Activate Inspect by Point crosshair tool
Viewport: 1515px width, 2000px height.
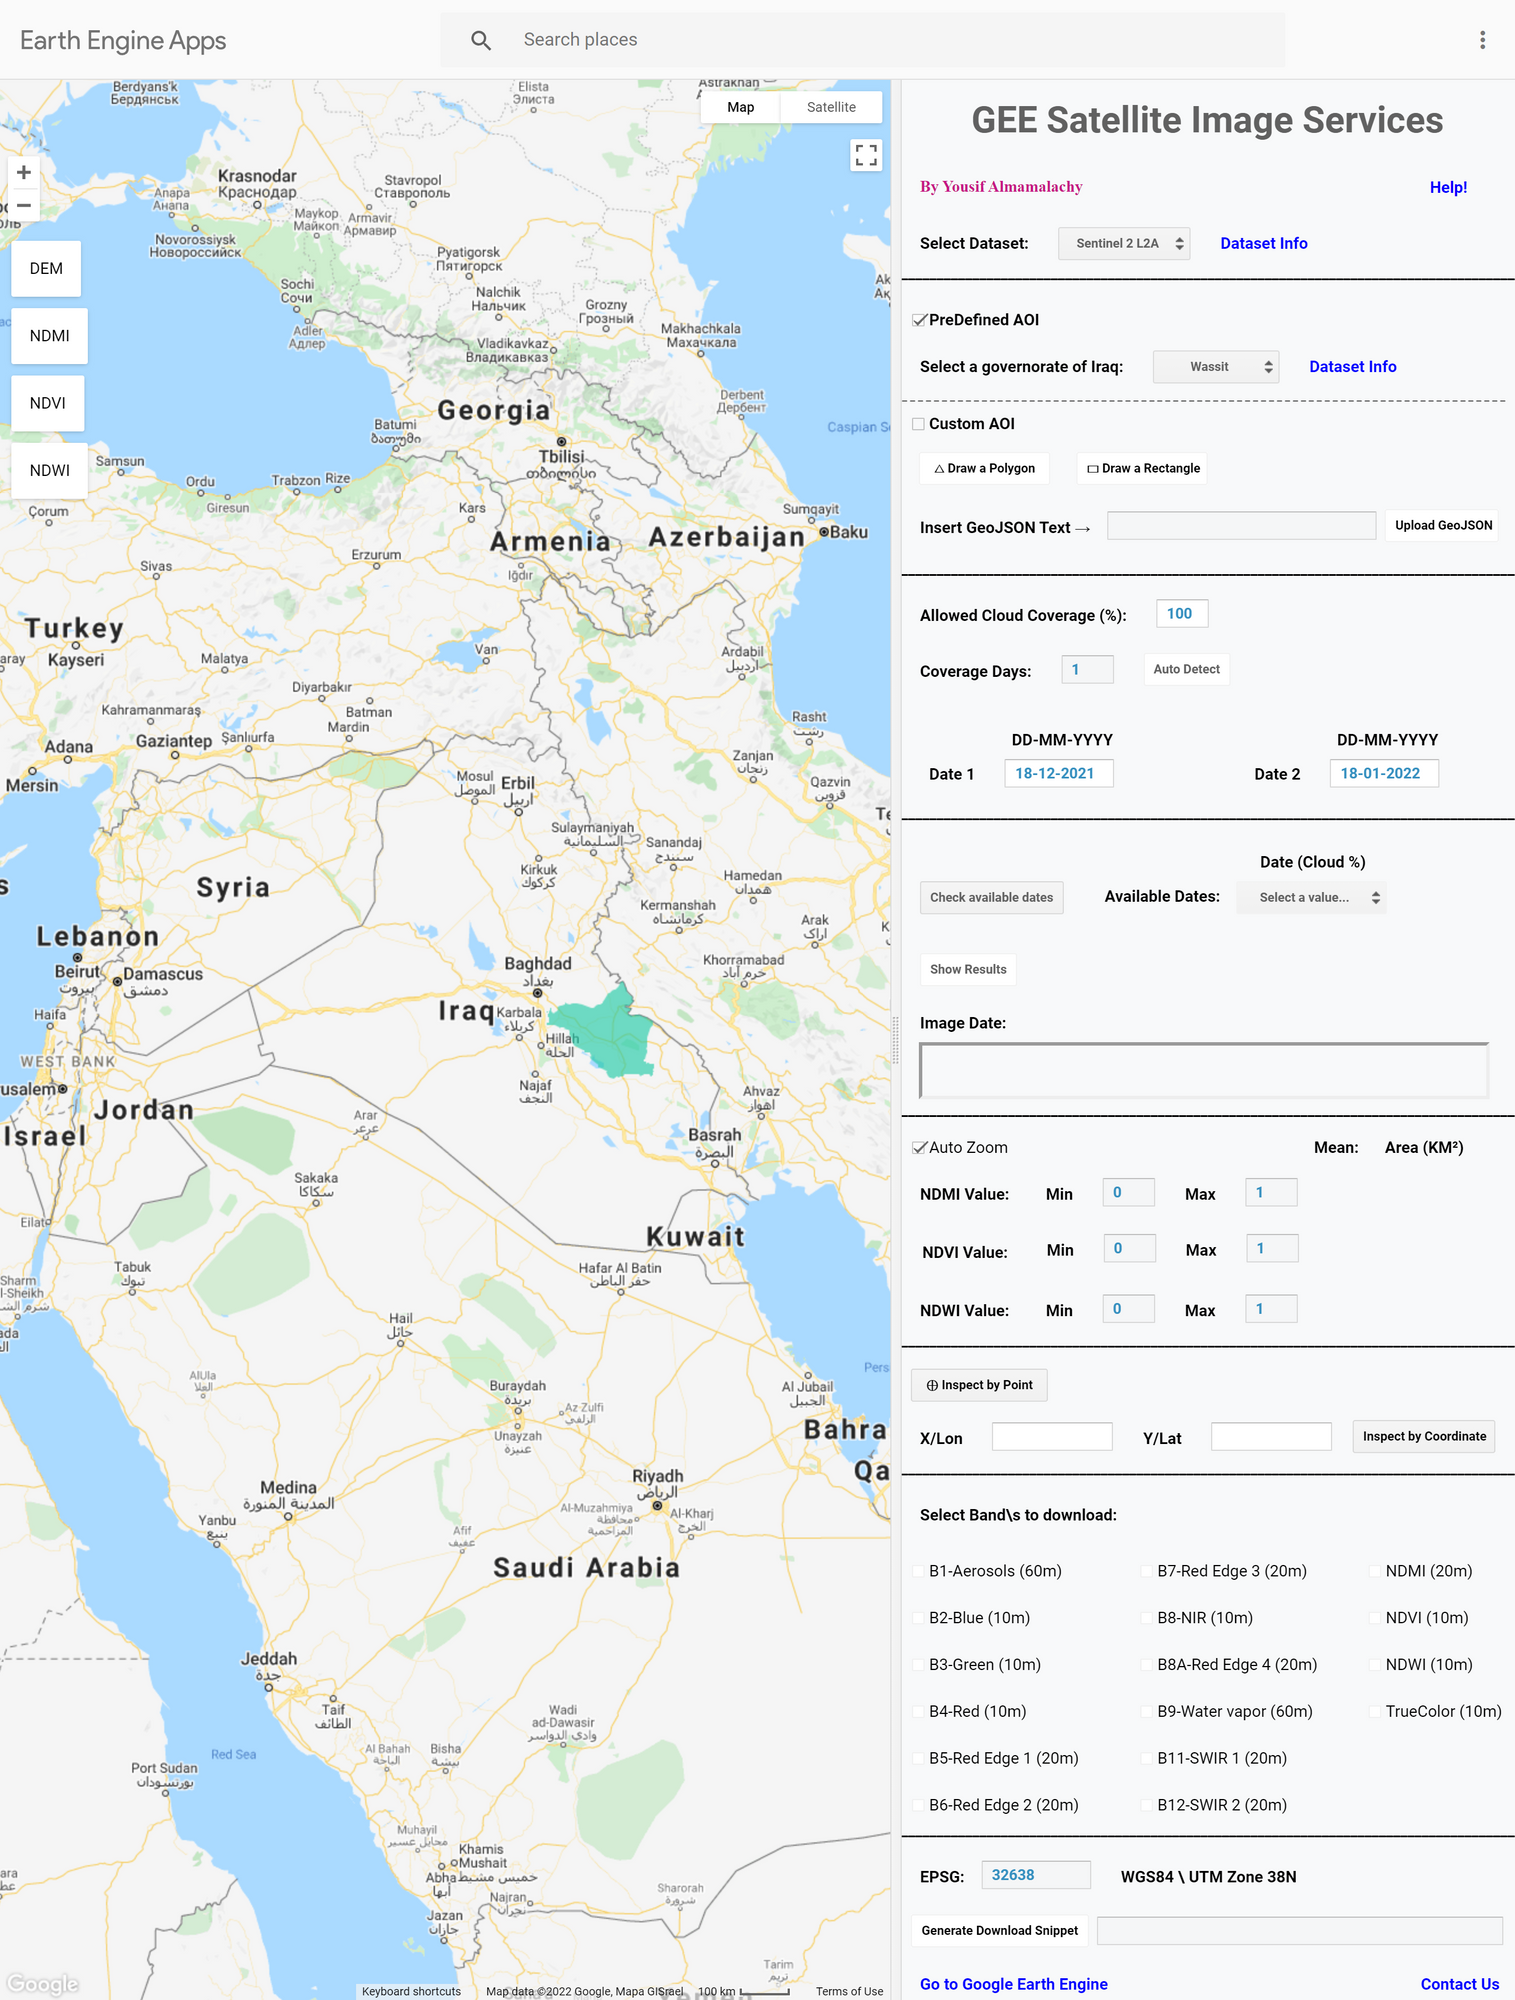[x=979, y=1385]
